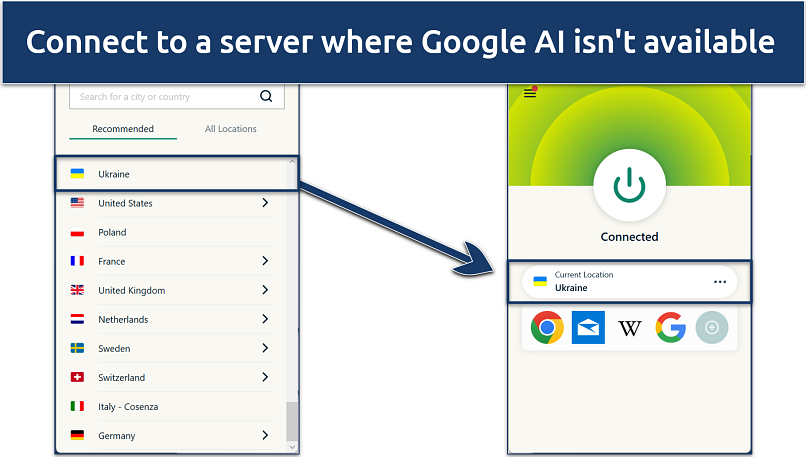Click the France flag icon

pyautogui.click(x=77, y=261)
